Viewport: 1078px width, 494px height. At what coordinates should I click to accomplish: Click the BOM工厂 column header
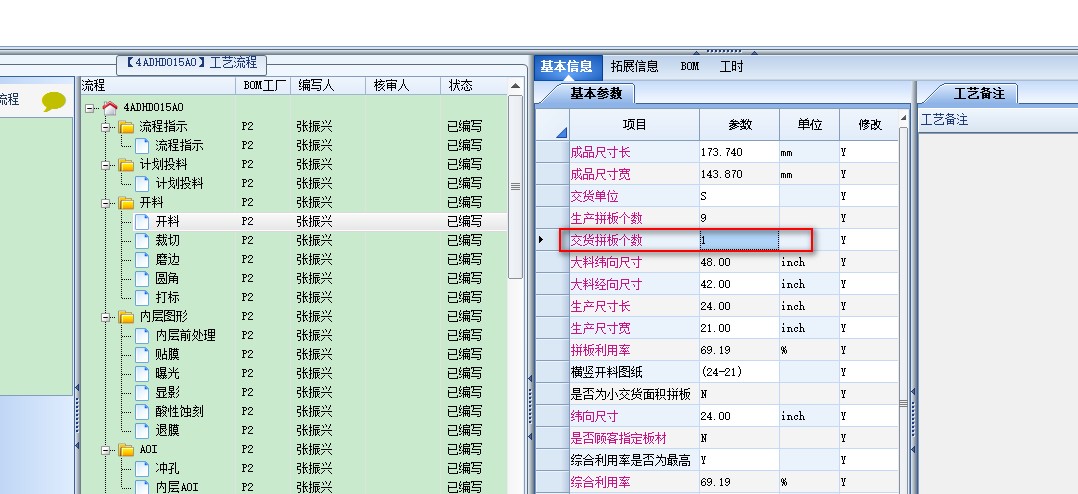[x=264, y=86]
